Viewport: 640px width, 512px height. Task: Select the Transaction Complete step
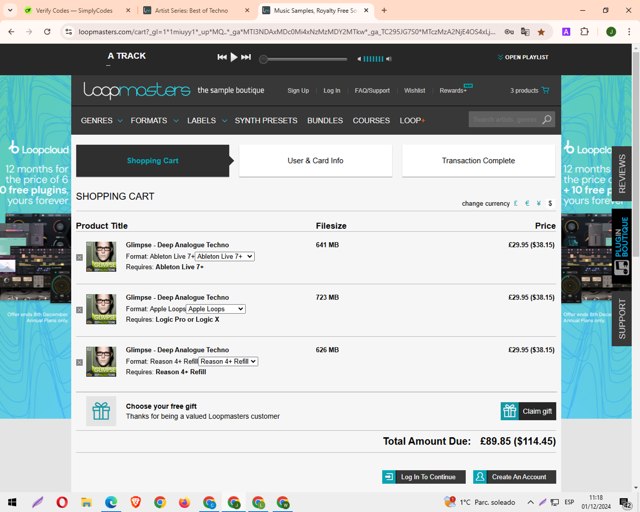478,161
